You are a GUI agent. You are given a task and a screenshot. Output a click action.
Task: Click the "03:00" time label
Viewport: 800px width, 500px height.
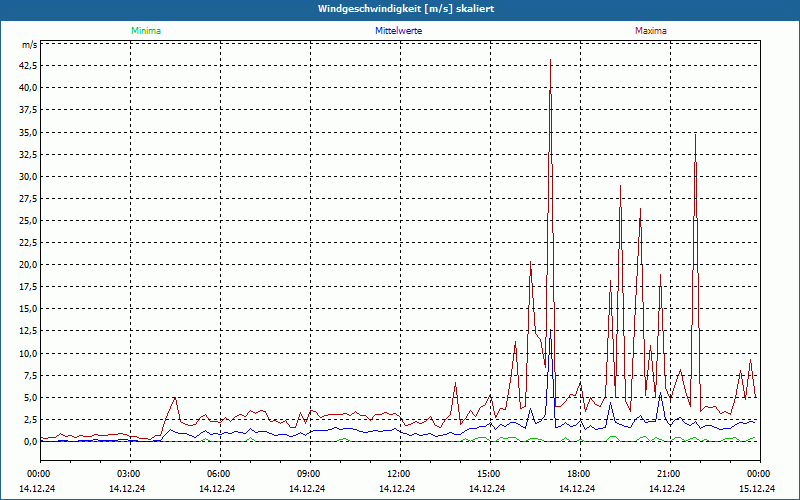128,474
